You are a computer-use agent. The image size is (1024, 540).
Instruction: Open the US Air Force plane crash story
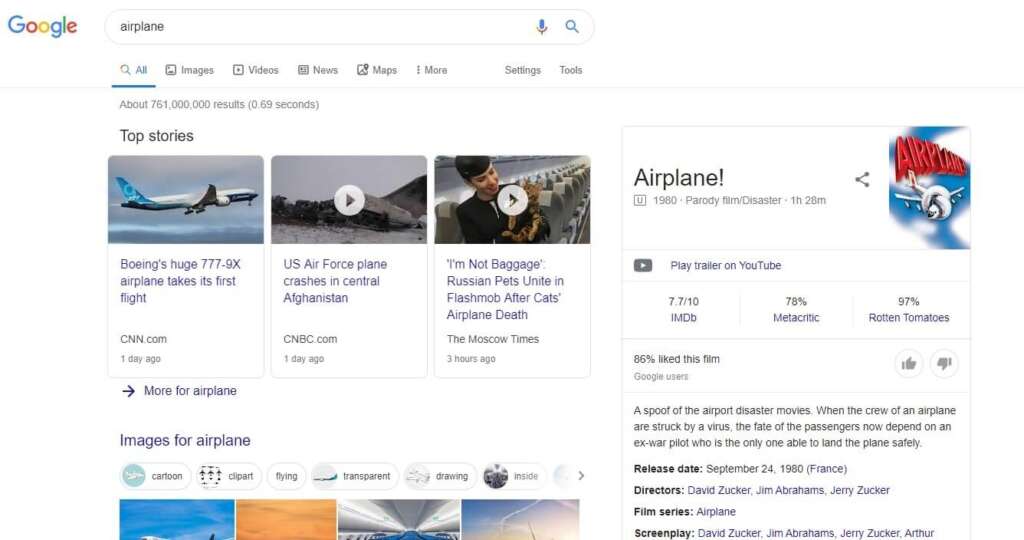coord(335,281)
